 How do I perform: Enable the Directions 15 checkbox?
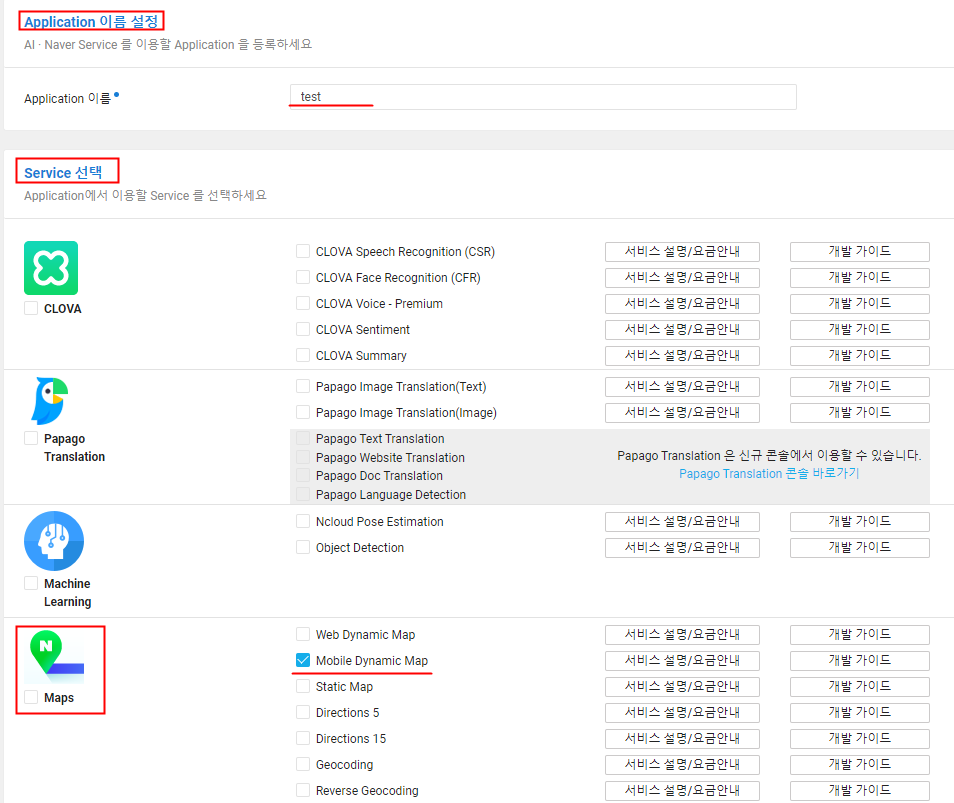point(303,739)
